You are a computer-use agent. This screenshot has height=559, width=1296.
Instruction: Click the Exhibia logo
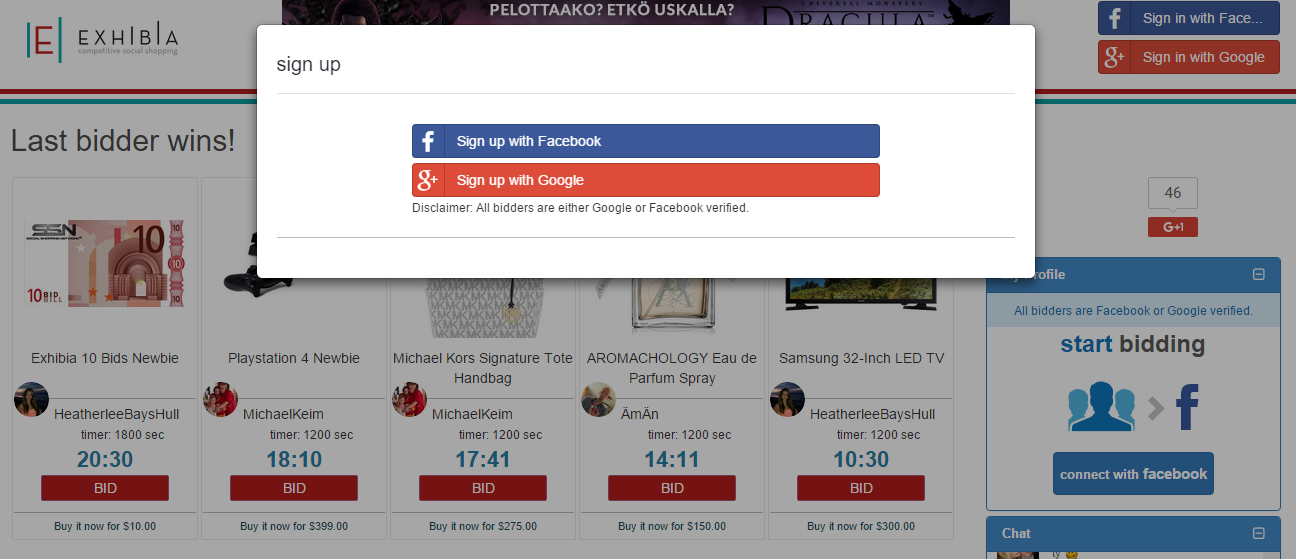point(103,40)
